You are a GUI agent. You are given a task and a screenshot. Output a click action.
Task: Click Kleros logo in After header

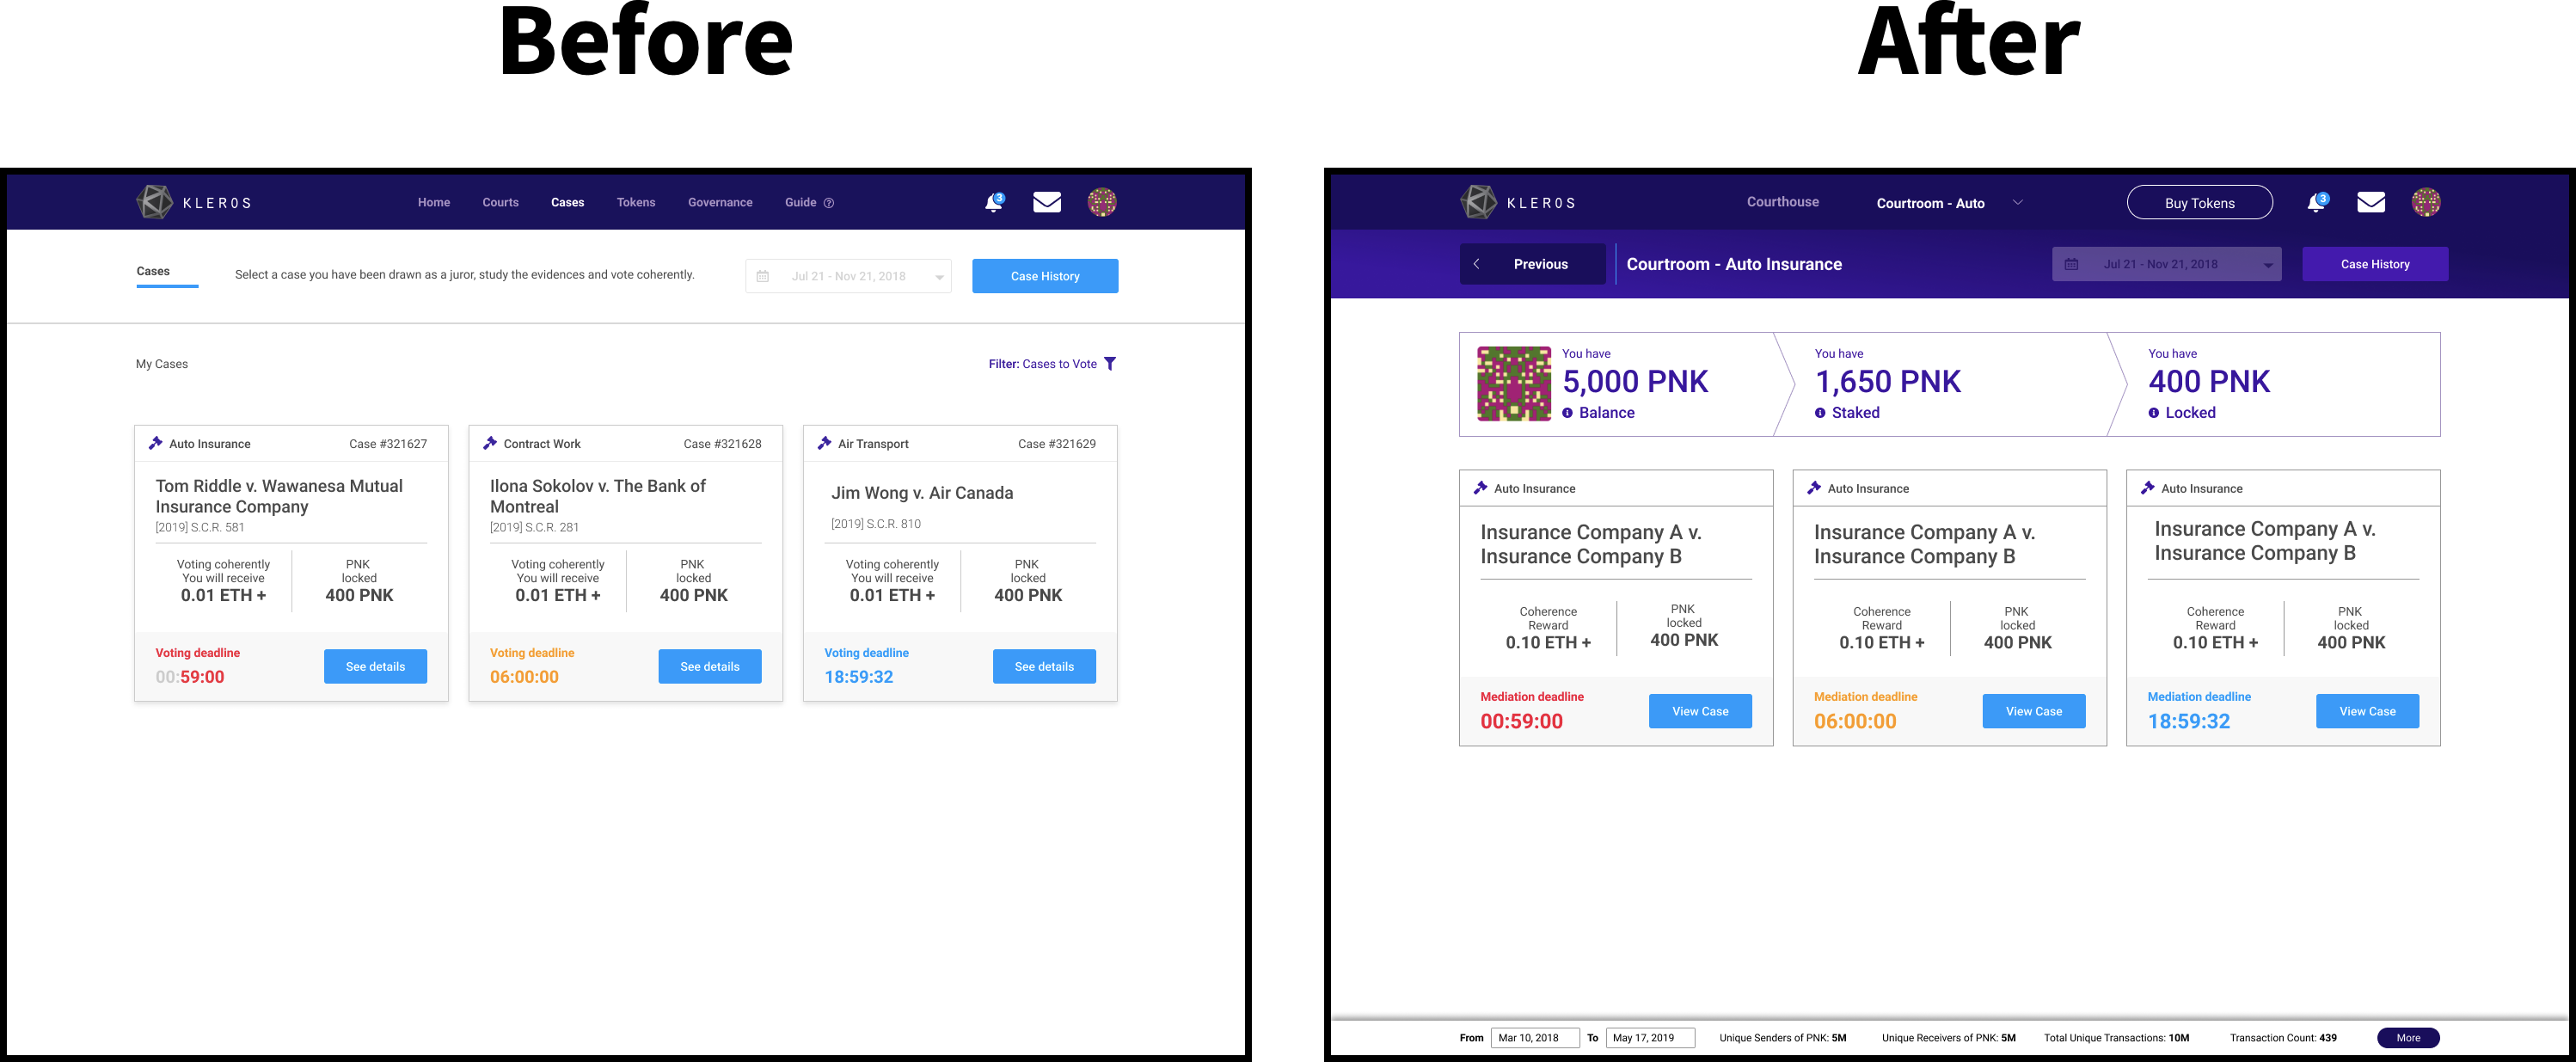point(1518,202)
